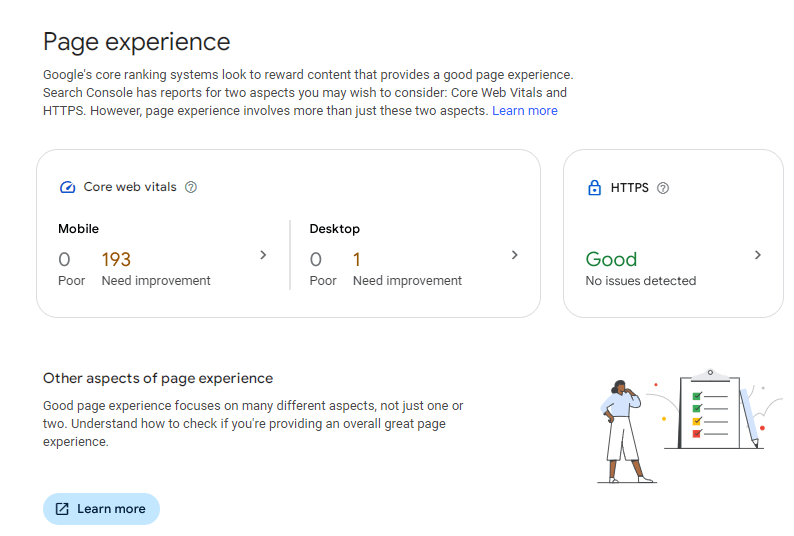Click the No issues detected text
Viewport: 794px width, 536px height.
pos(641,281)
